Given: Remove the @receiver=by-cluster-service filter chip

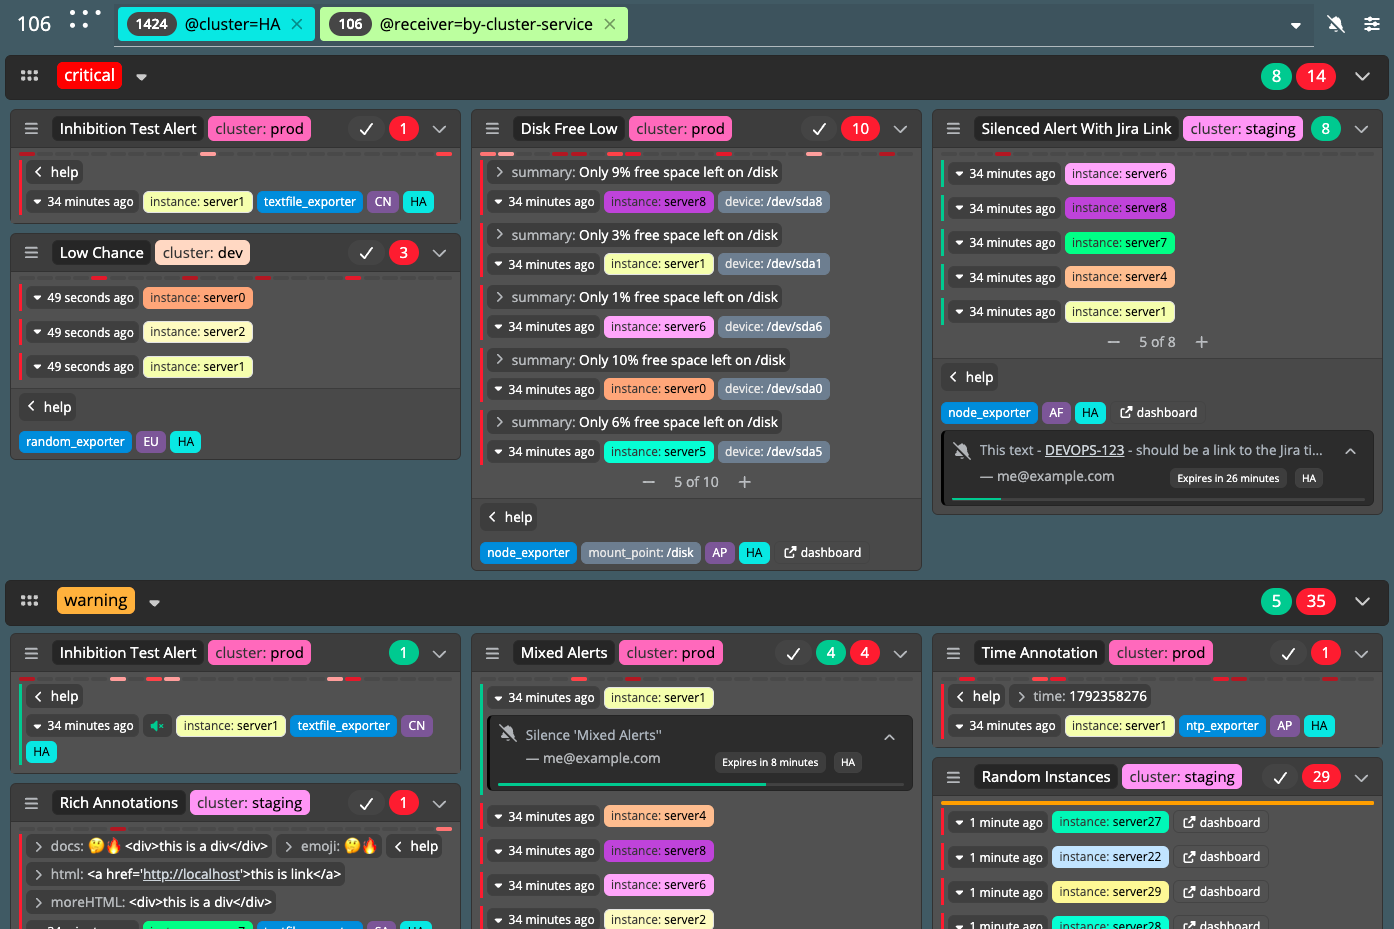Looking at the screenshot, I should tap(610, 24).
